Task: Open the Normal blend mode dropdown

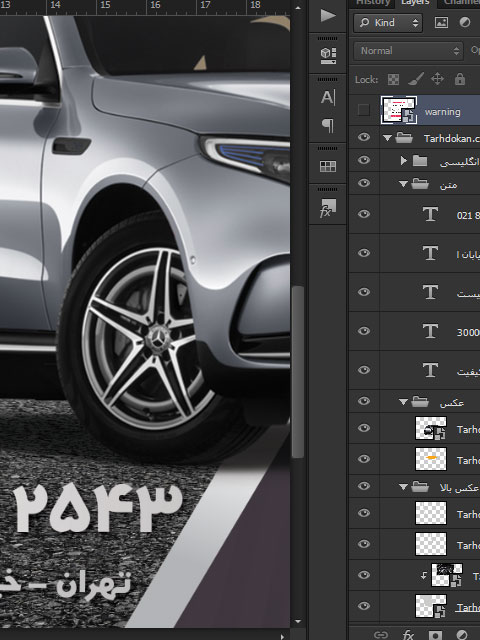Action: [x=408, y=51]
